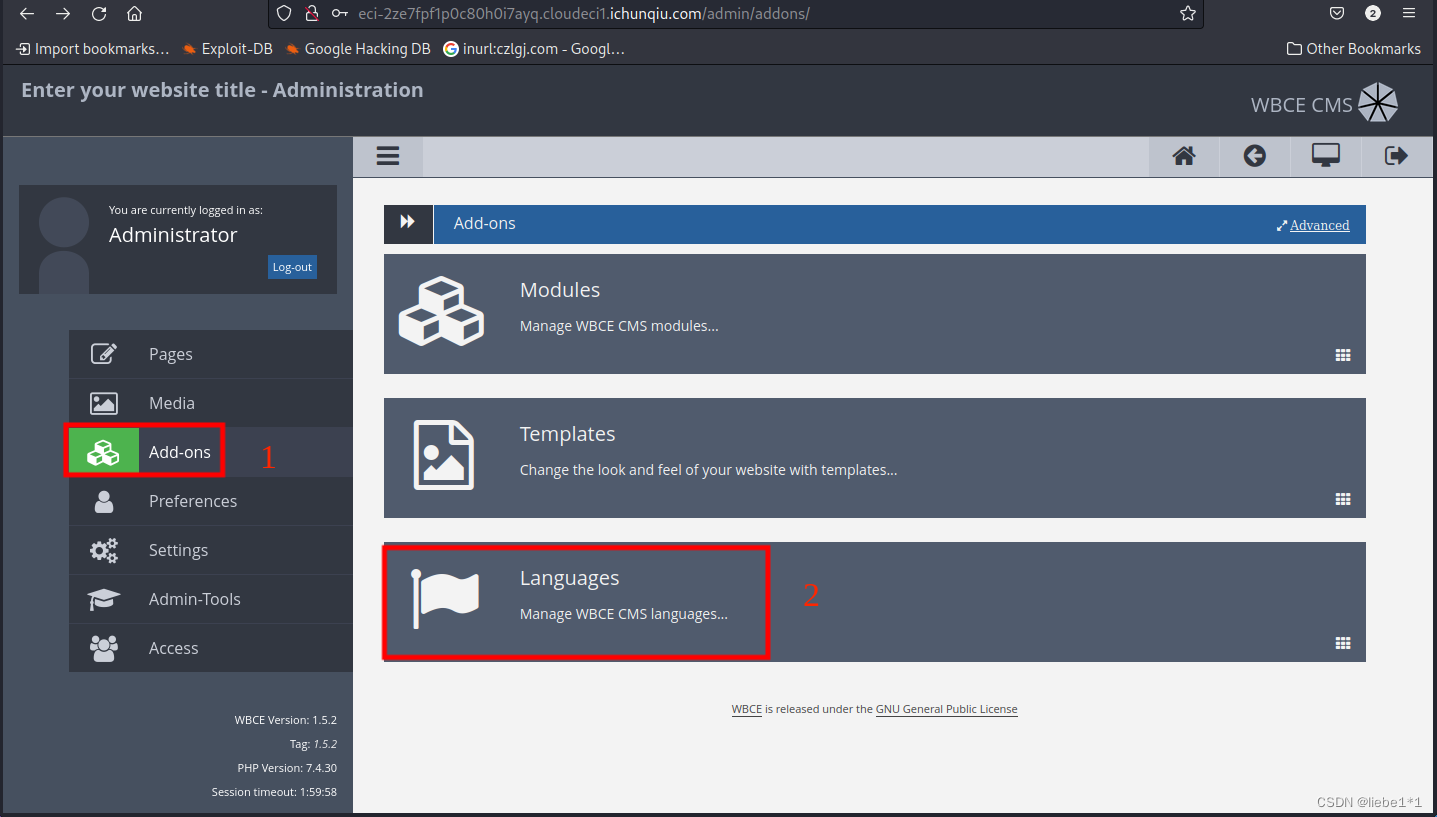Screen dimensions: 1437x817
Task: Click the green Add-ons cubes icon
Action: coord(104,452)
